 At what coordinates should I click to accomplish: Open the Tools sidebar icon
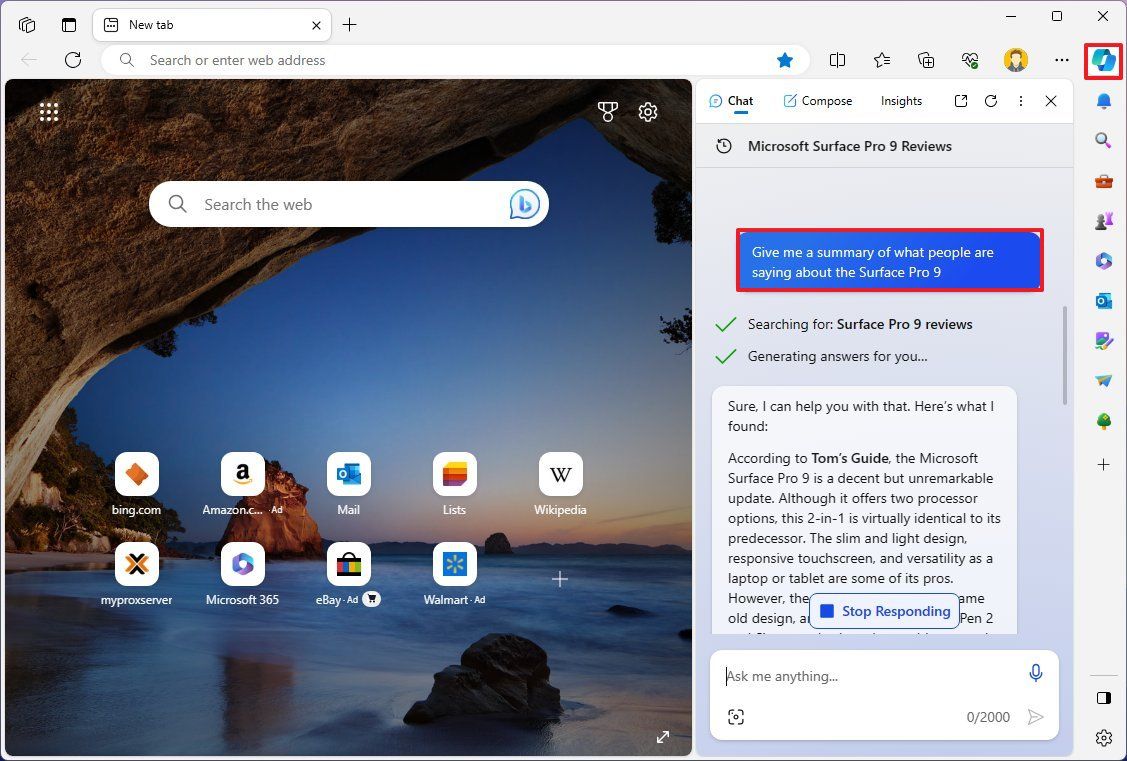1103,181
